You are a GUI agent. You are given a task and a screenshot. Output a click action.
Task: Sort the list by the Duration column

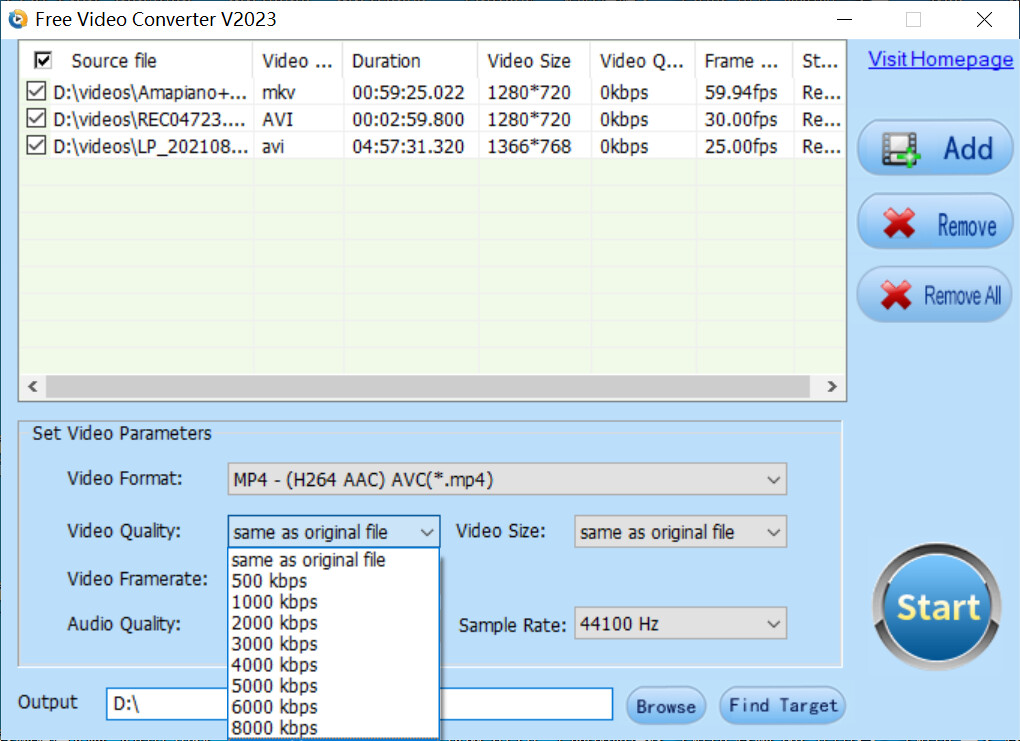tap(387, 60)
